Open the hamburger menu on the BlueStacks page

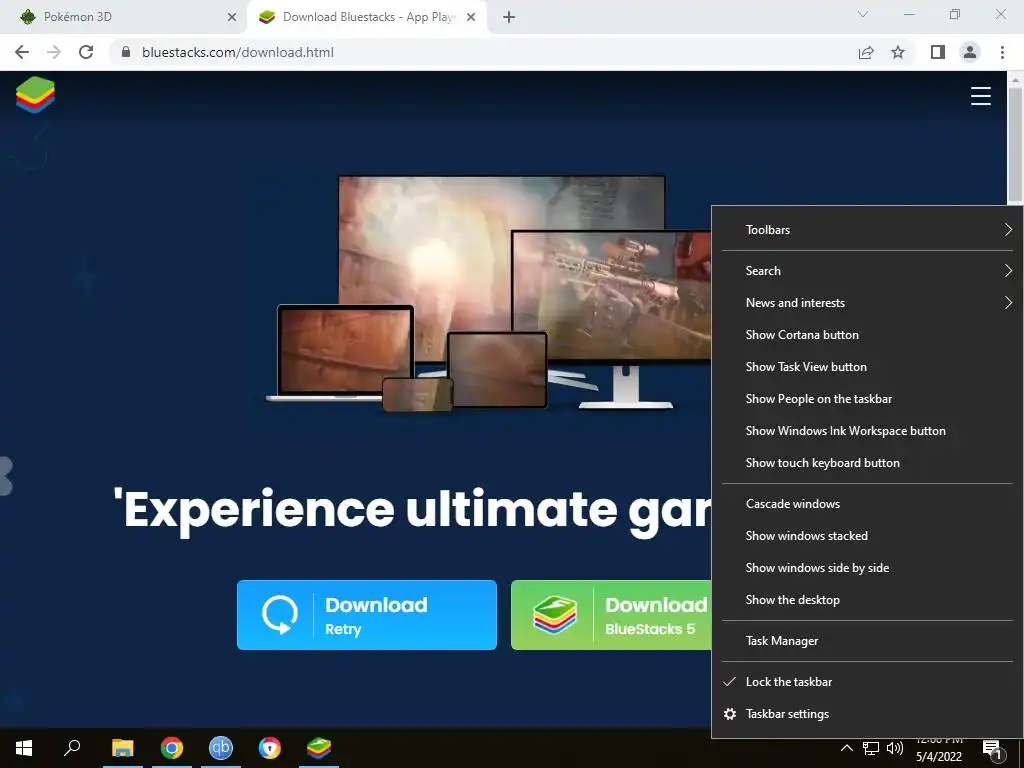point(980,96)
